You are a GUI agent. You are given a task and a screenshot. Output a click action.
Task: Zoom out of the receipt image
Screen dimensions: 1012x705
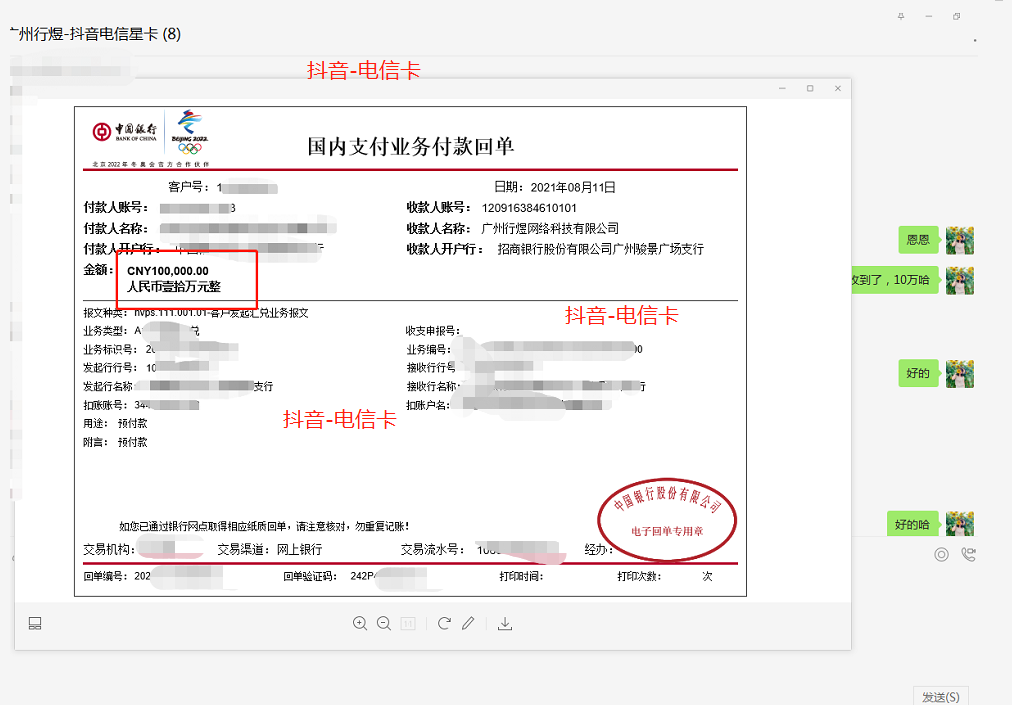click(x=384, y=624)
